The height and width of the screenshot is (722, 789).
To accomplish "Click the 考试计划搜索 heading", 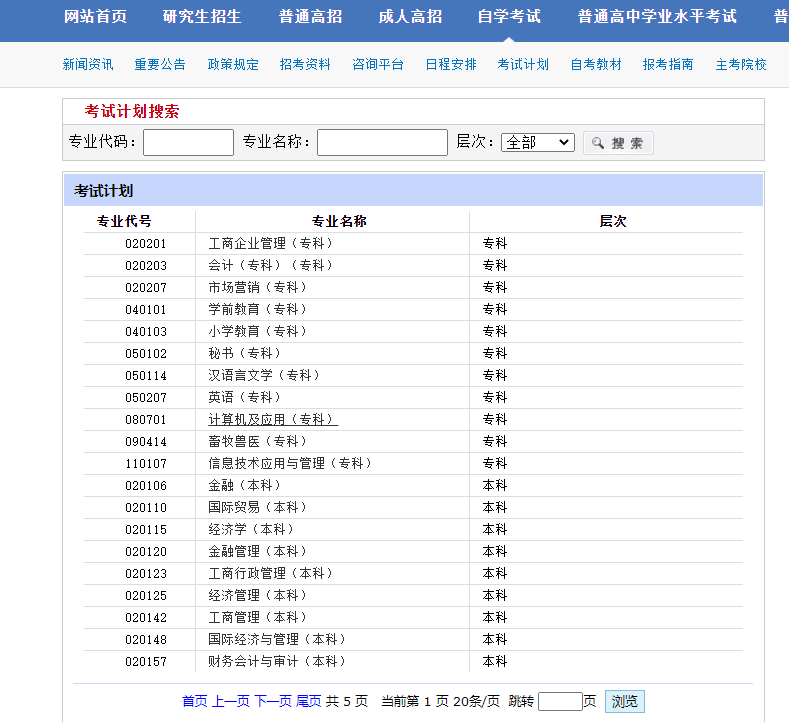I will click(x=132, y=111).
